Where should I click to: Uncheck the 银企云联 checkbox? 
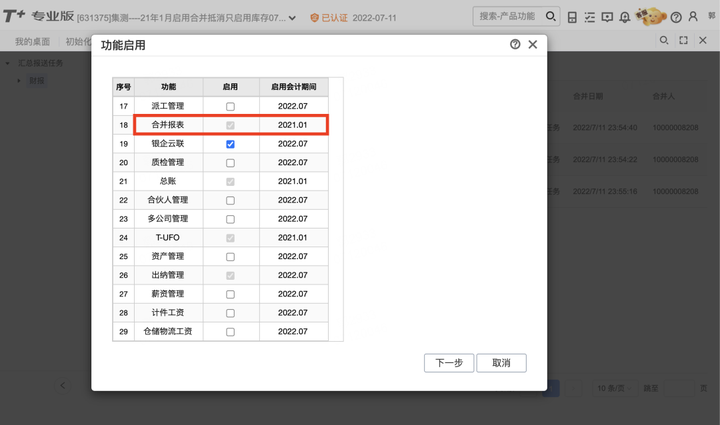230,144
